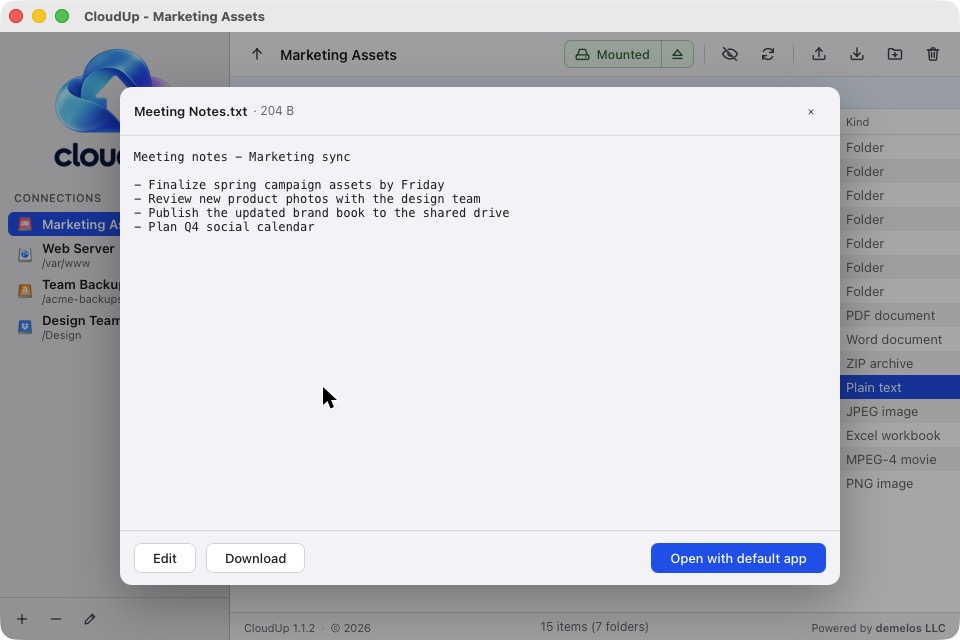
Task: Create a new folder icon
Action: [894, 55]
